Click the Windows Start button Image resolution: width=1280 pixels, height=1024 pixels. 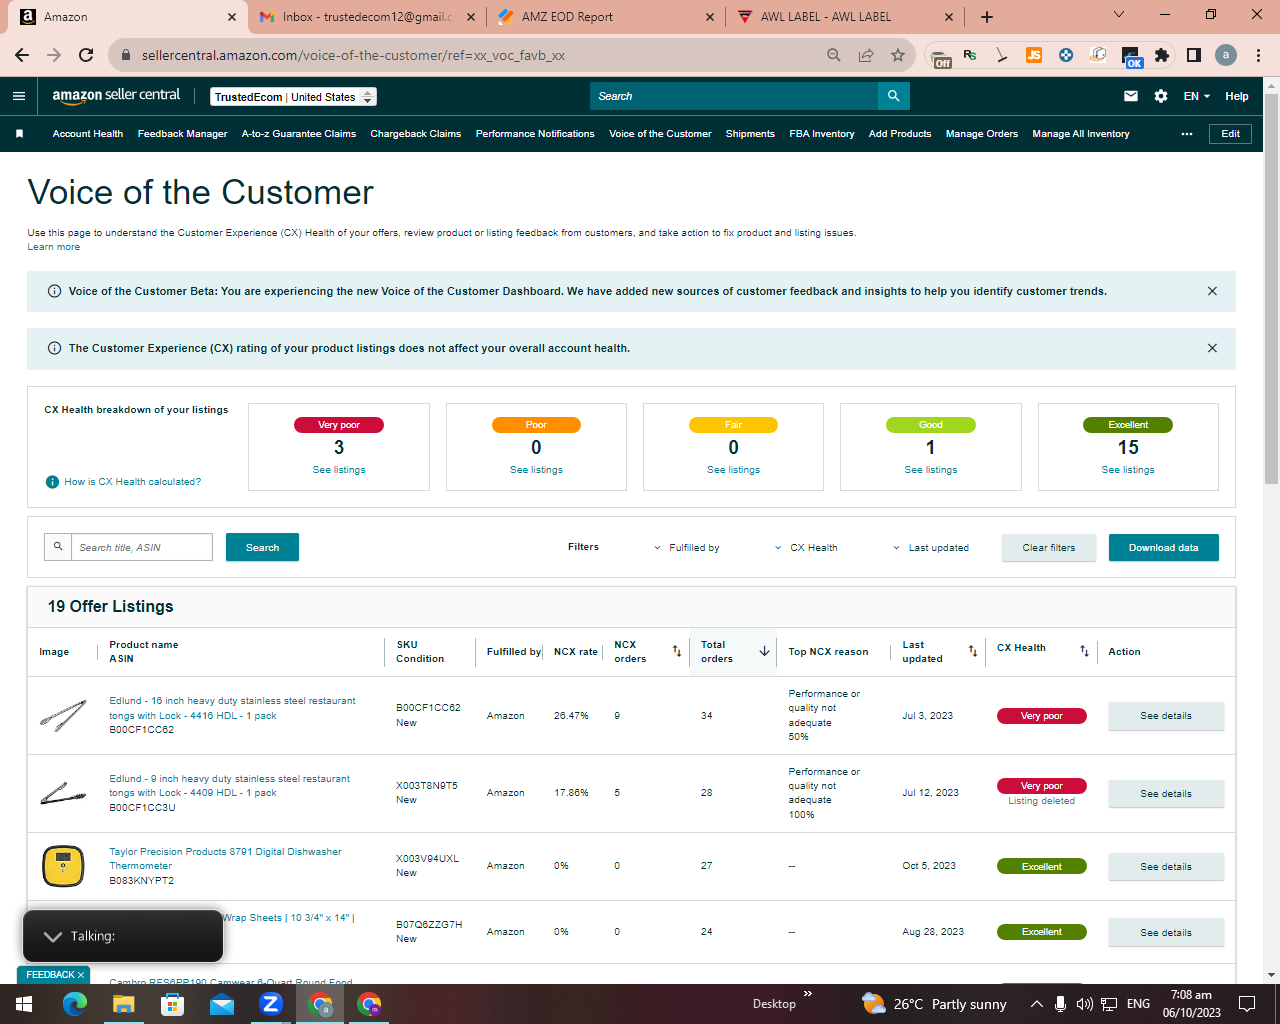tap(24, 1004)
